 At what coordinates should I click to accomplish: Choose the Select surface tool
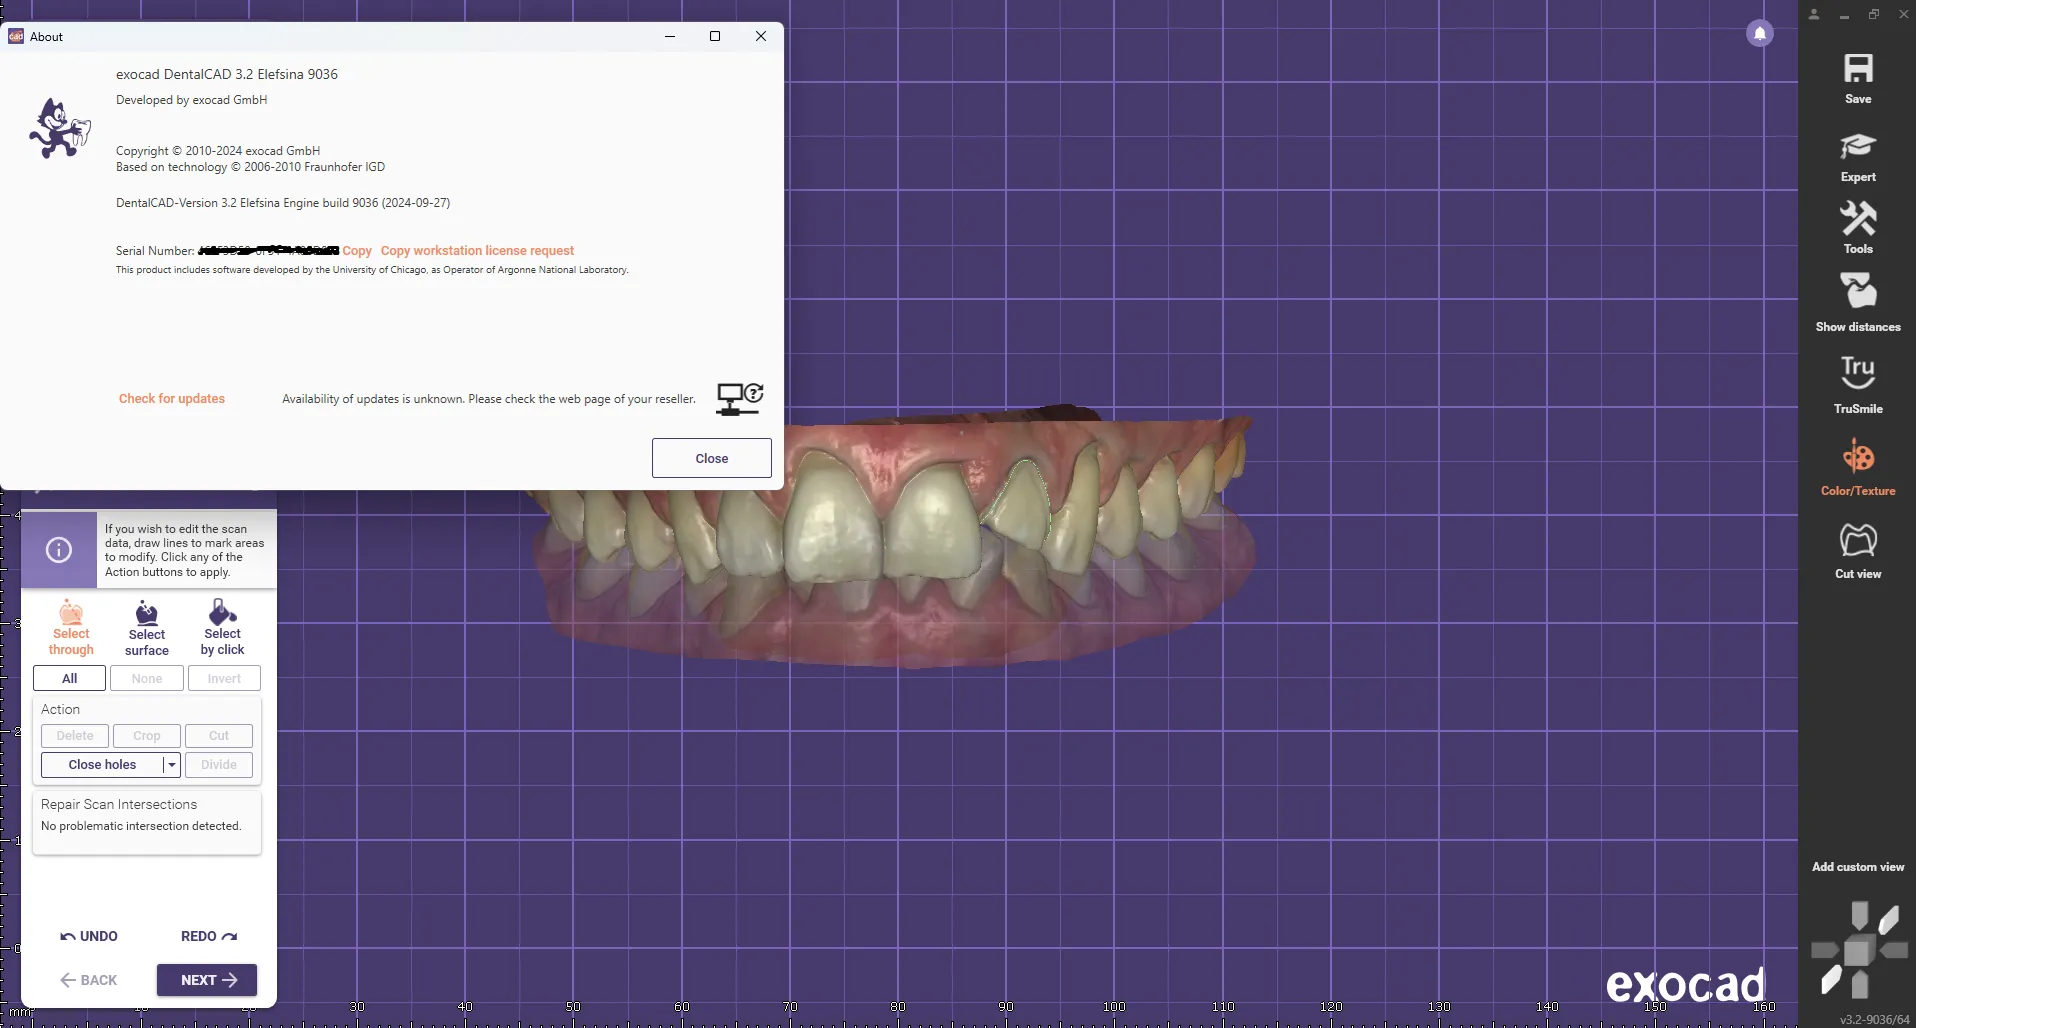pyautogui.click(x=147, y=628)
